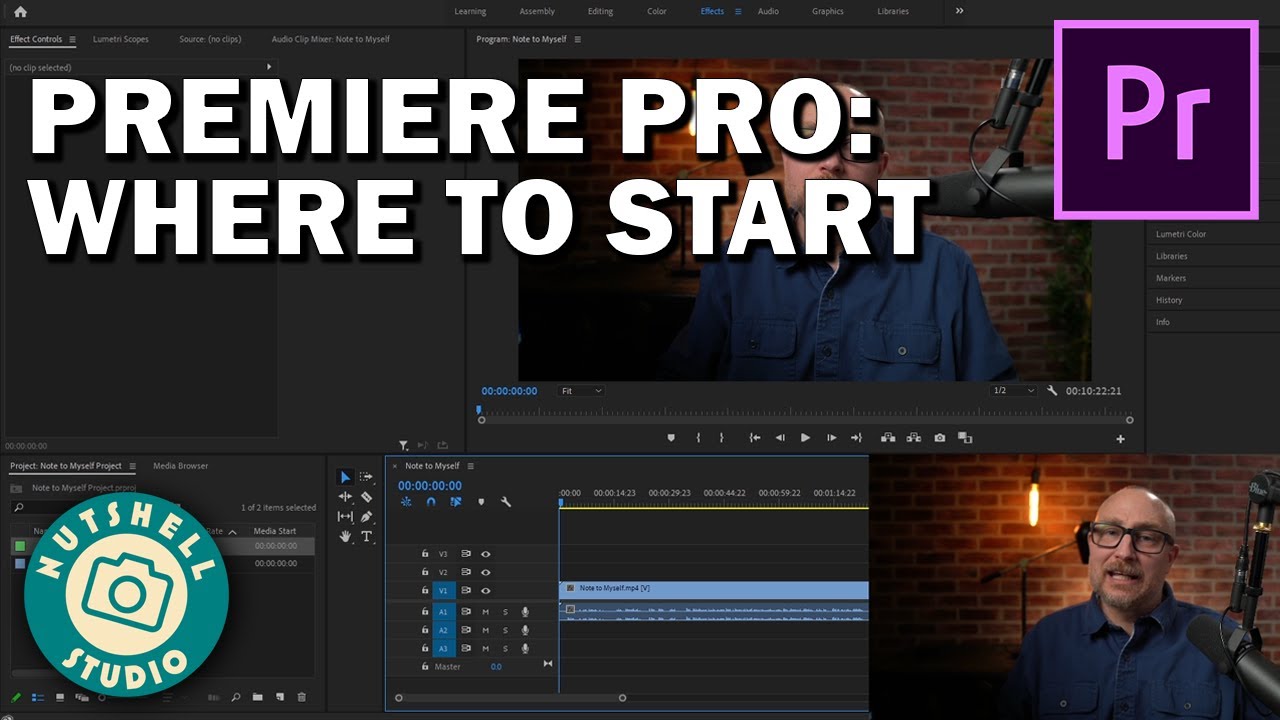1280x720 pixels.
Task: Click Mark Out in Program Monitor
Action: [721, 438]
